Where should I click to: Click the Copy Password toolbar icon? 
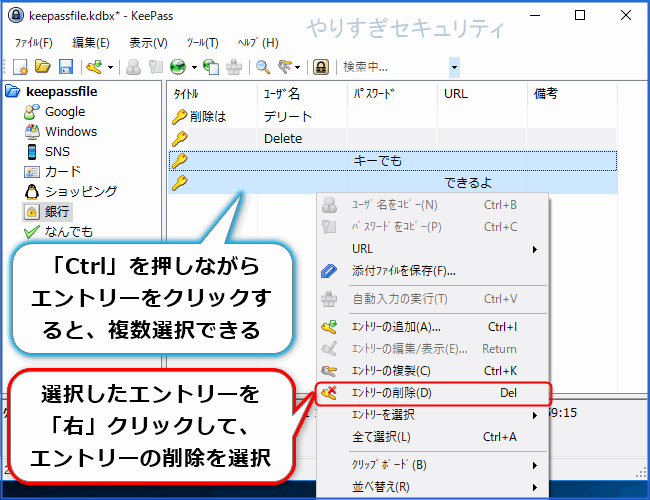coord(156,67)
